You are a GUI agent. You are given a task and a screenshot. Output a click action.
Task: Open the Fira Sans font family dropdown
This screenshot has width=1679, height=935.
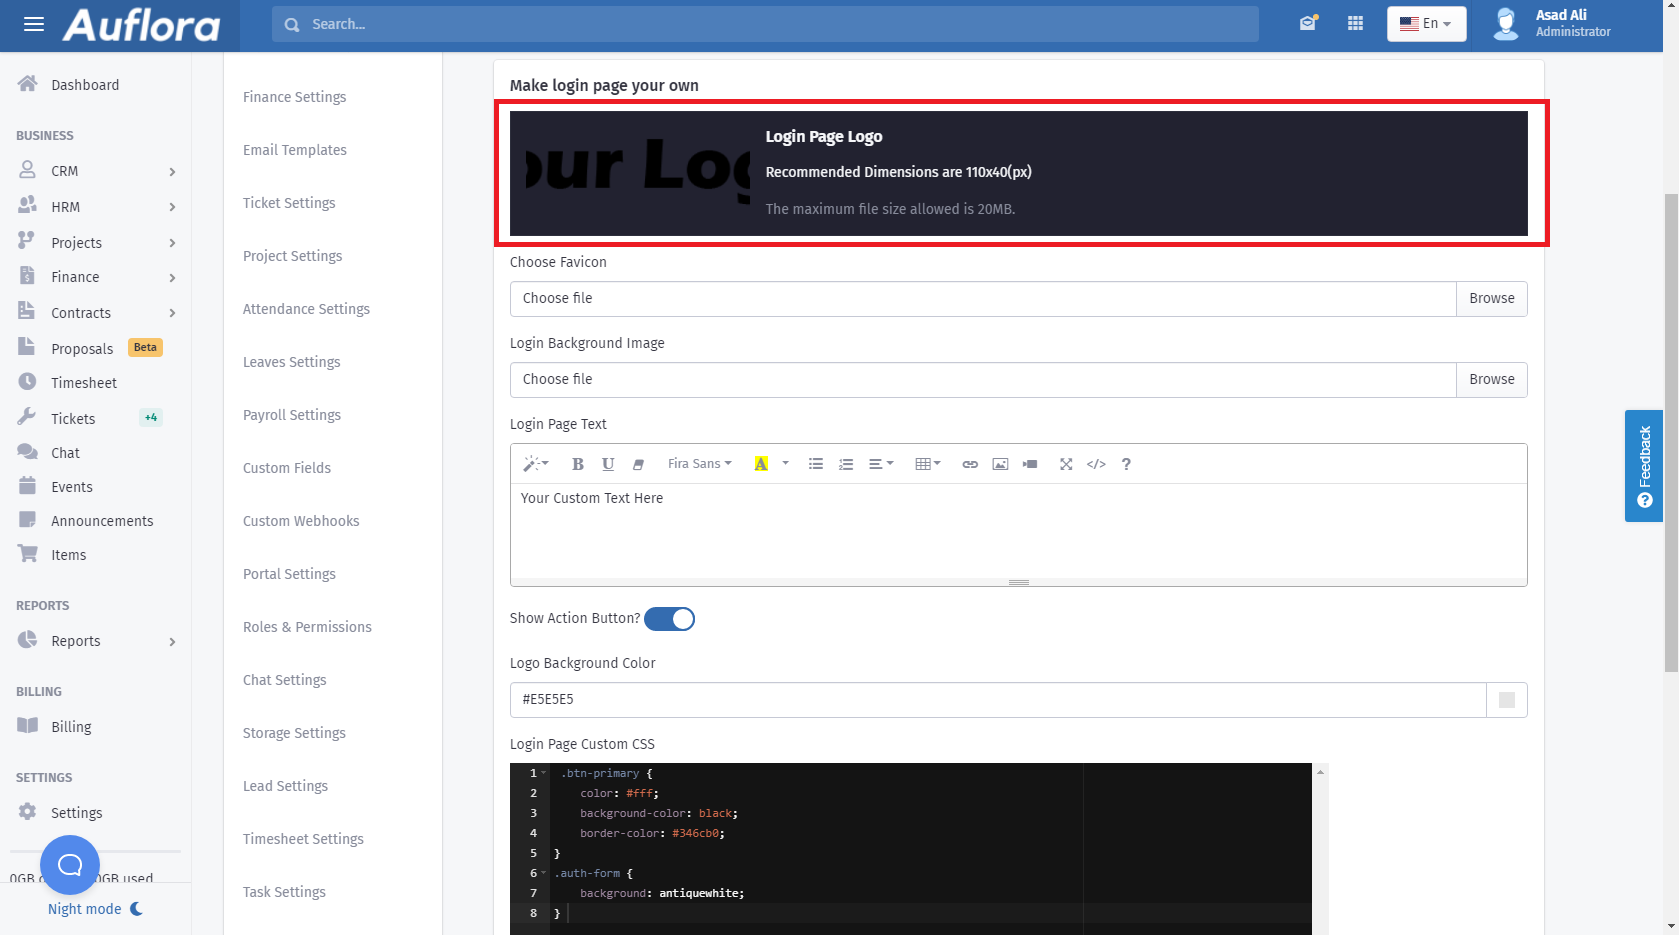[698, 463]
